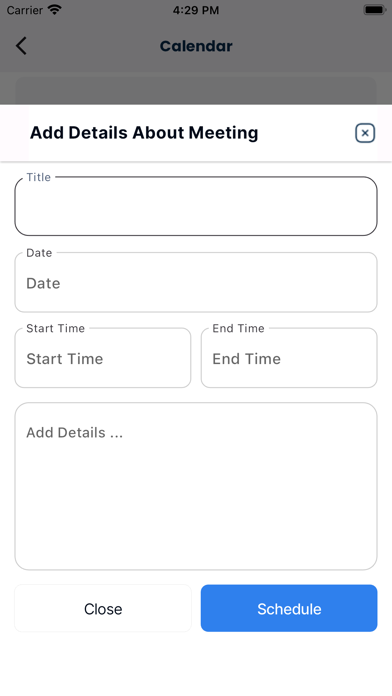
Task: Click the 4:29 PM clock
Action: [196, 10]
